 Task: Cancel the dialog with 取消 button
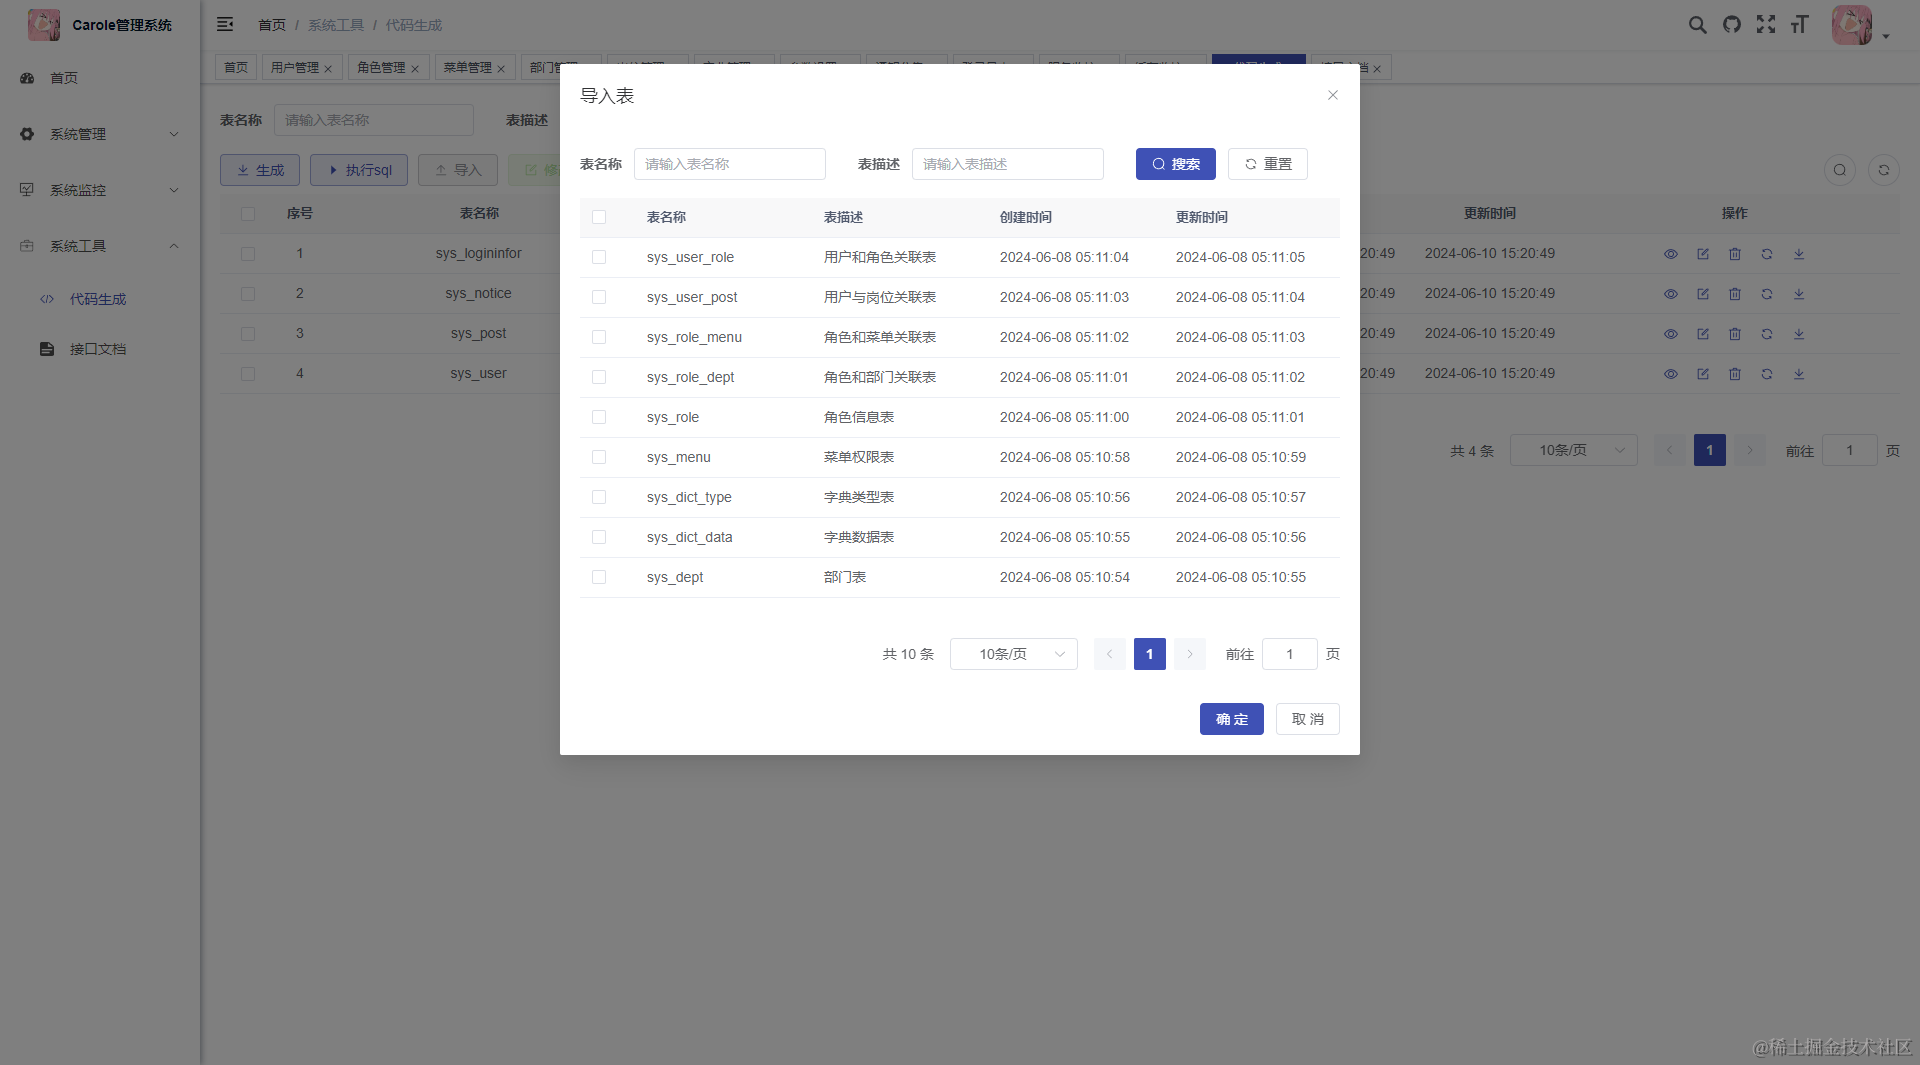tap(1307, 719)
